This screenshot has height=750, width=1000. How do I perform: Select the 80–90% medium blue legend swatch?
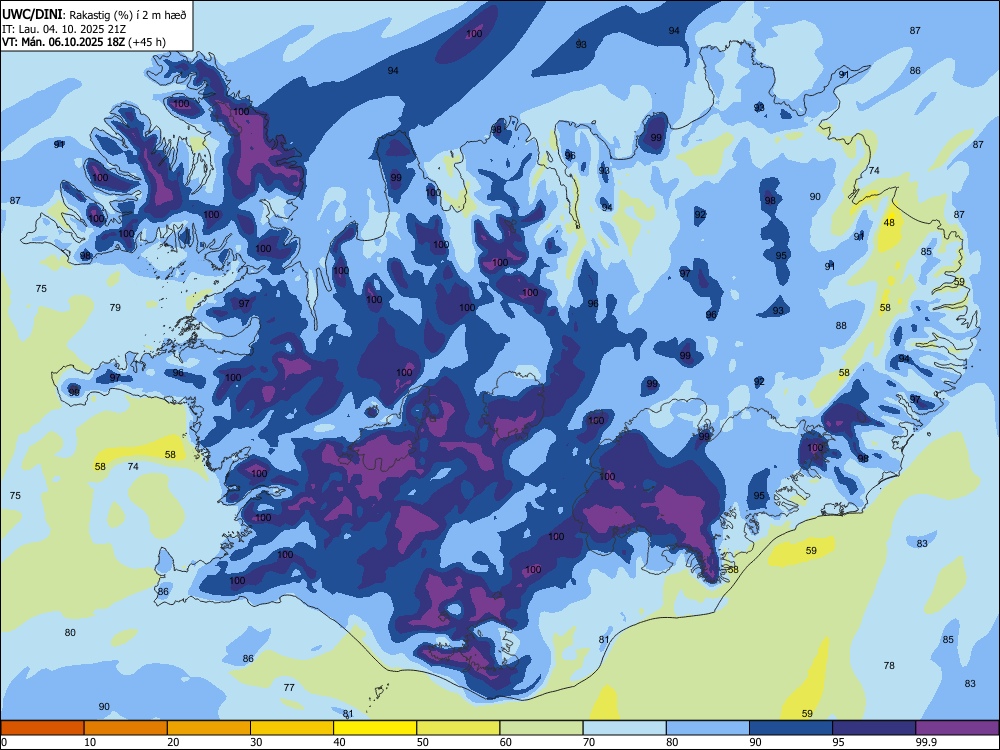[708, 728]
